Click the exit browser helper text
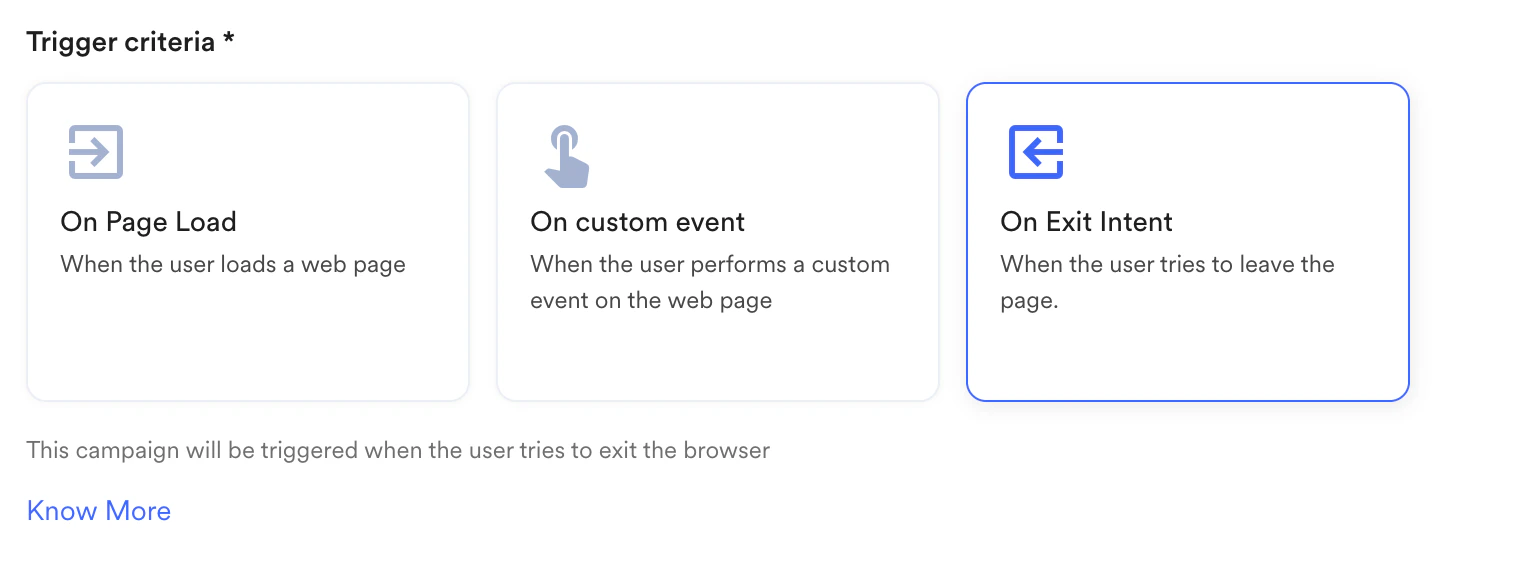1534x582 pixels. (x=399, y=450)
